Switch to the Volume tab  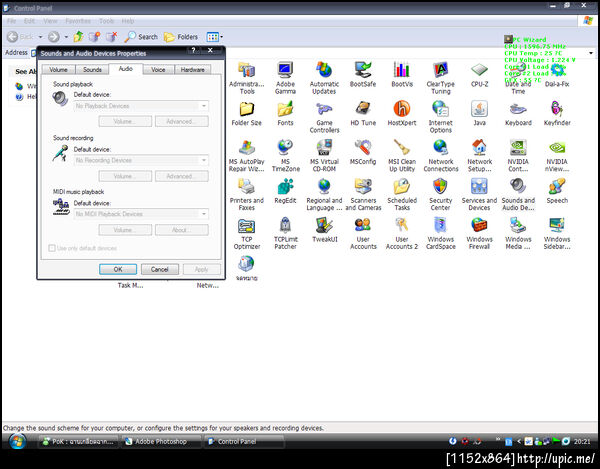(x=58, y=70)
